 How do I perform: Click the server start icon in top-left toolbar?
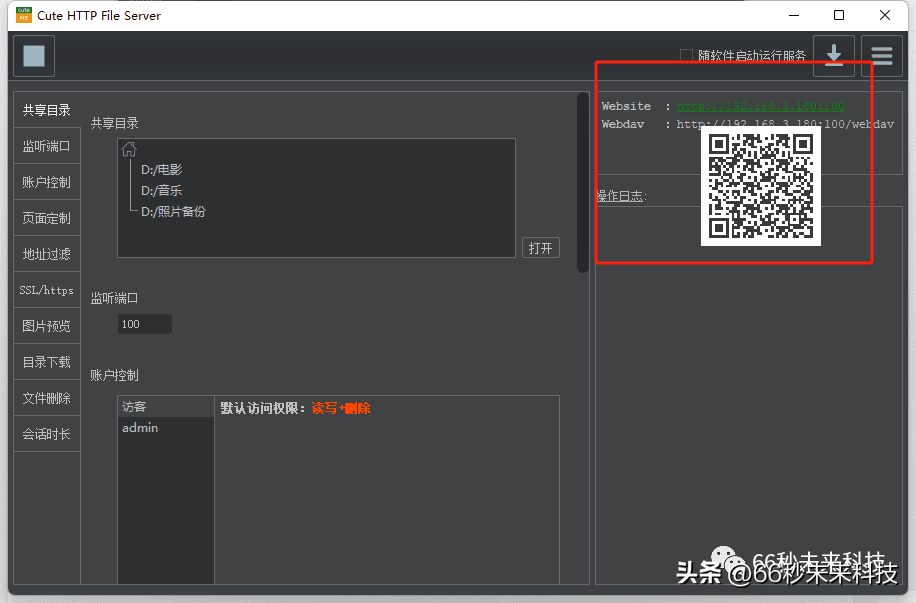(33, 56)
